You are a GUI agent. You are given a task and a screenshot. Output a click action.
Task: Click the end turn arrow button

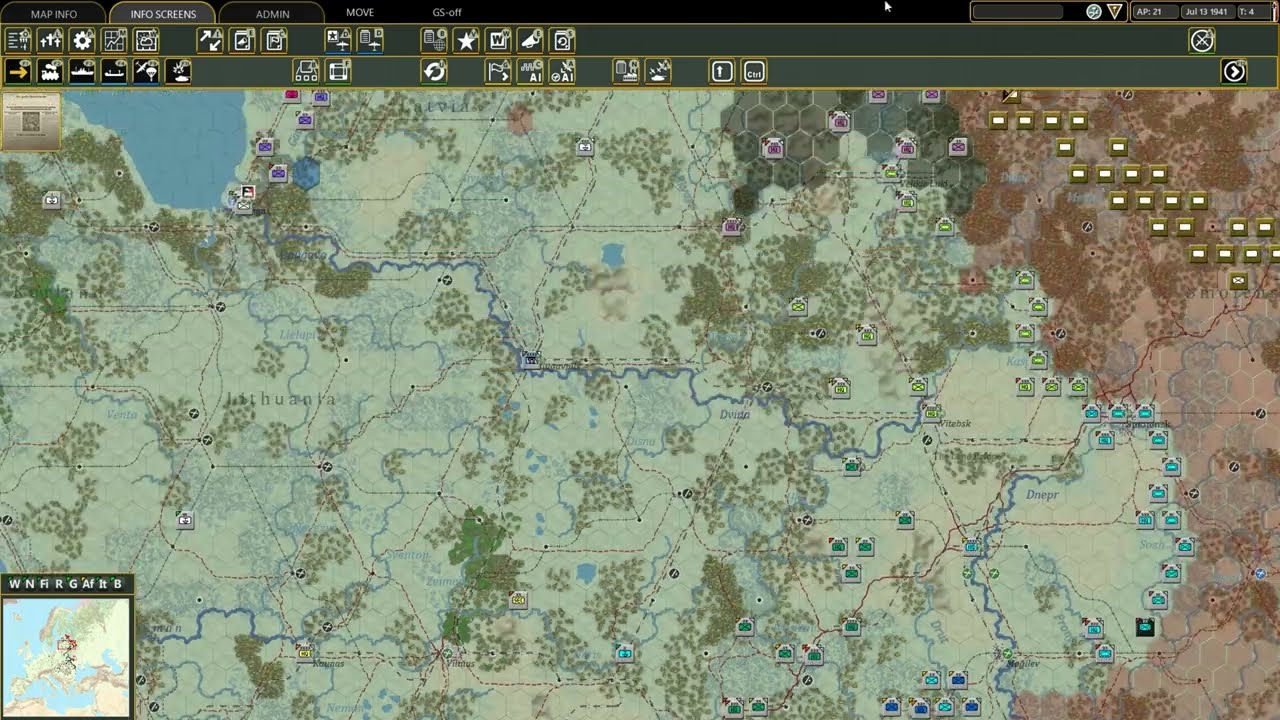pos(1234,71)
